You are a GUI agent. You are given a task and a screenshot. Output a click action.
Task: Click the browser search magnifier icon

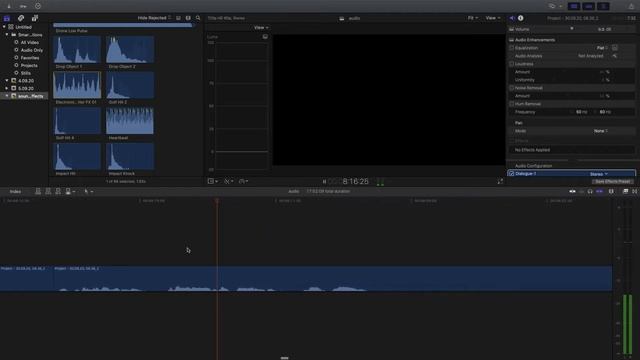[198, 18]
